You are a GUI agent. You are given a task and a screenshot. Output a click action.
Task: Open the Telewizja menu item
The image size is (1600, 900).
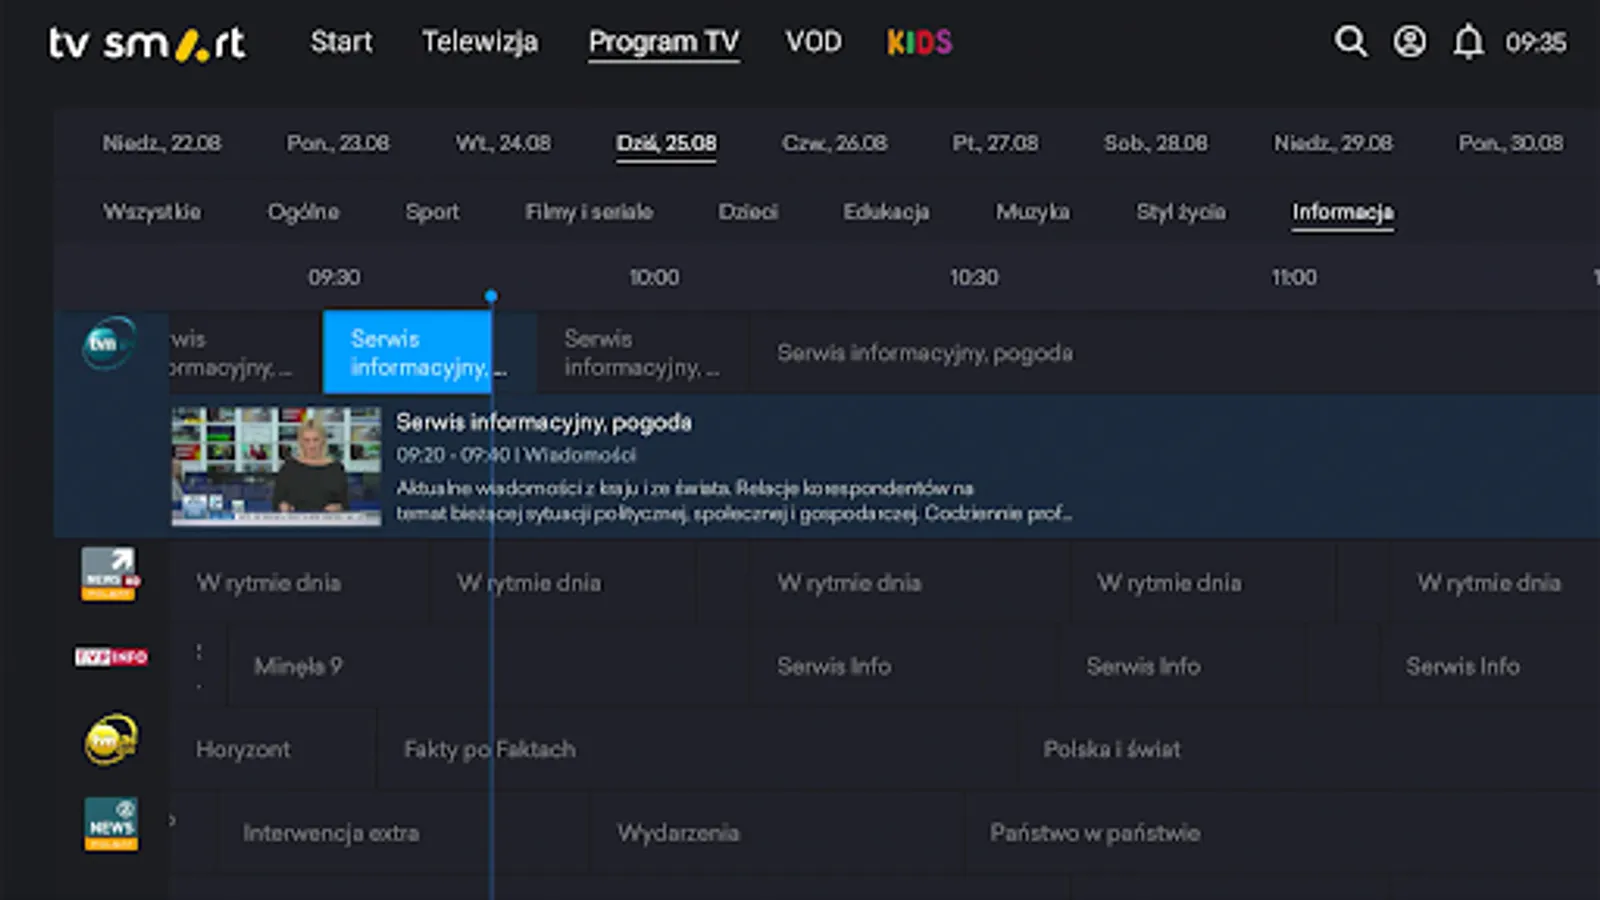tap(479, 42)
